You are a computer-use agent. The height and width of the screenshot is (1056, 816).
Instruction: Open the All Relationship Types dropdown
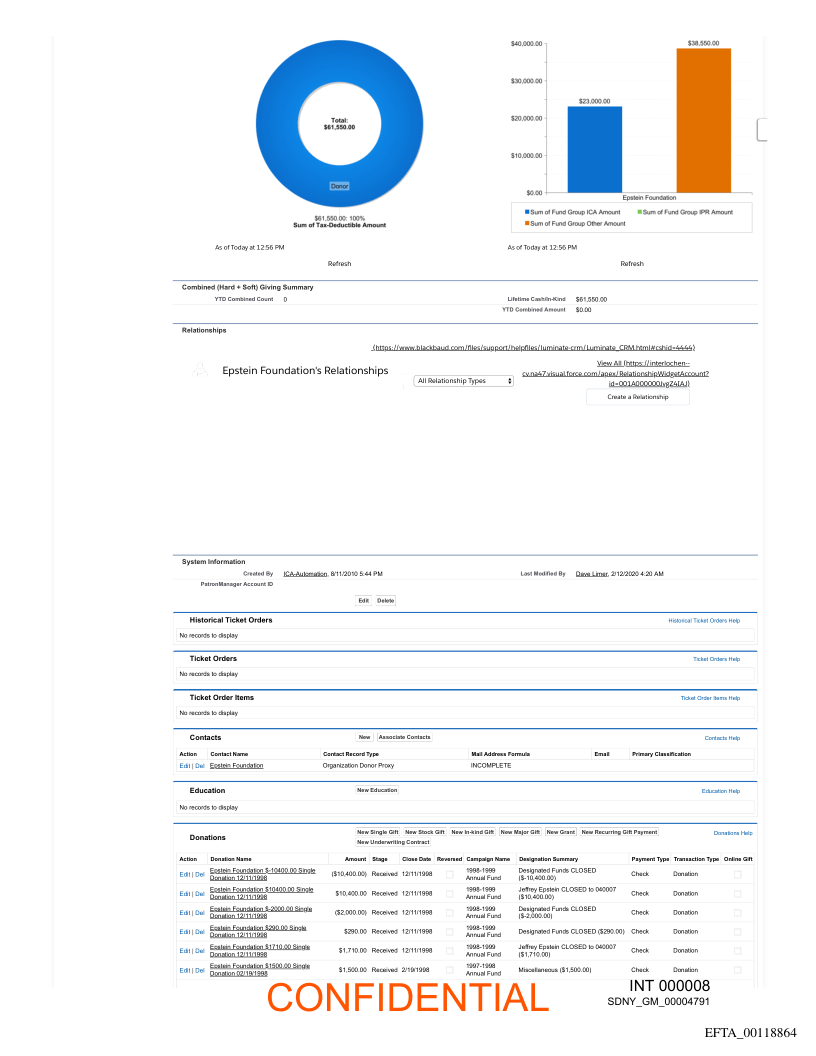point(464,381)
